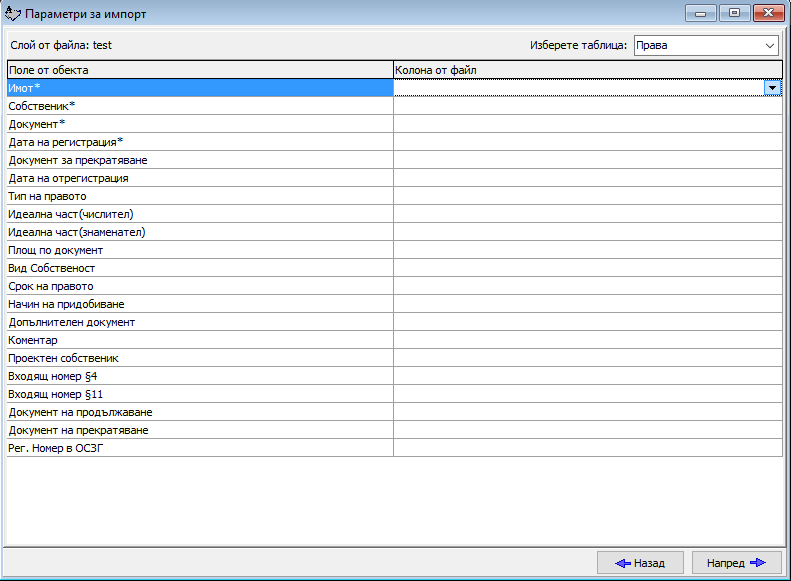This screenshot has height=581, width=791.
Task: Click file column cell for Коментар
Action: (x=587, y=340)
